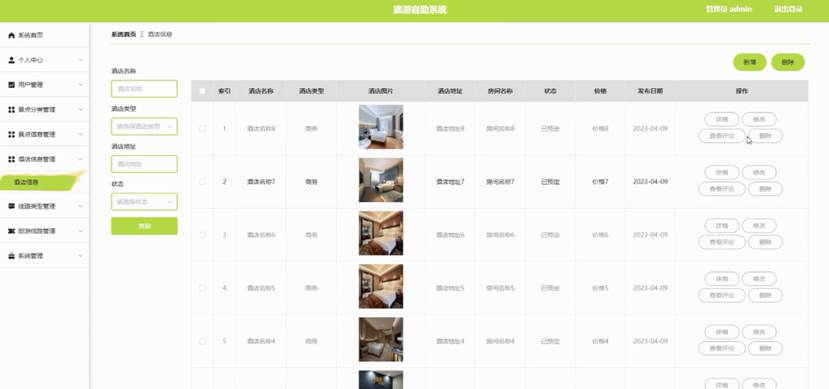829x389 pixels.
Task: Click the grid icon beside 酒店信息管理
Action: point(12,159)
